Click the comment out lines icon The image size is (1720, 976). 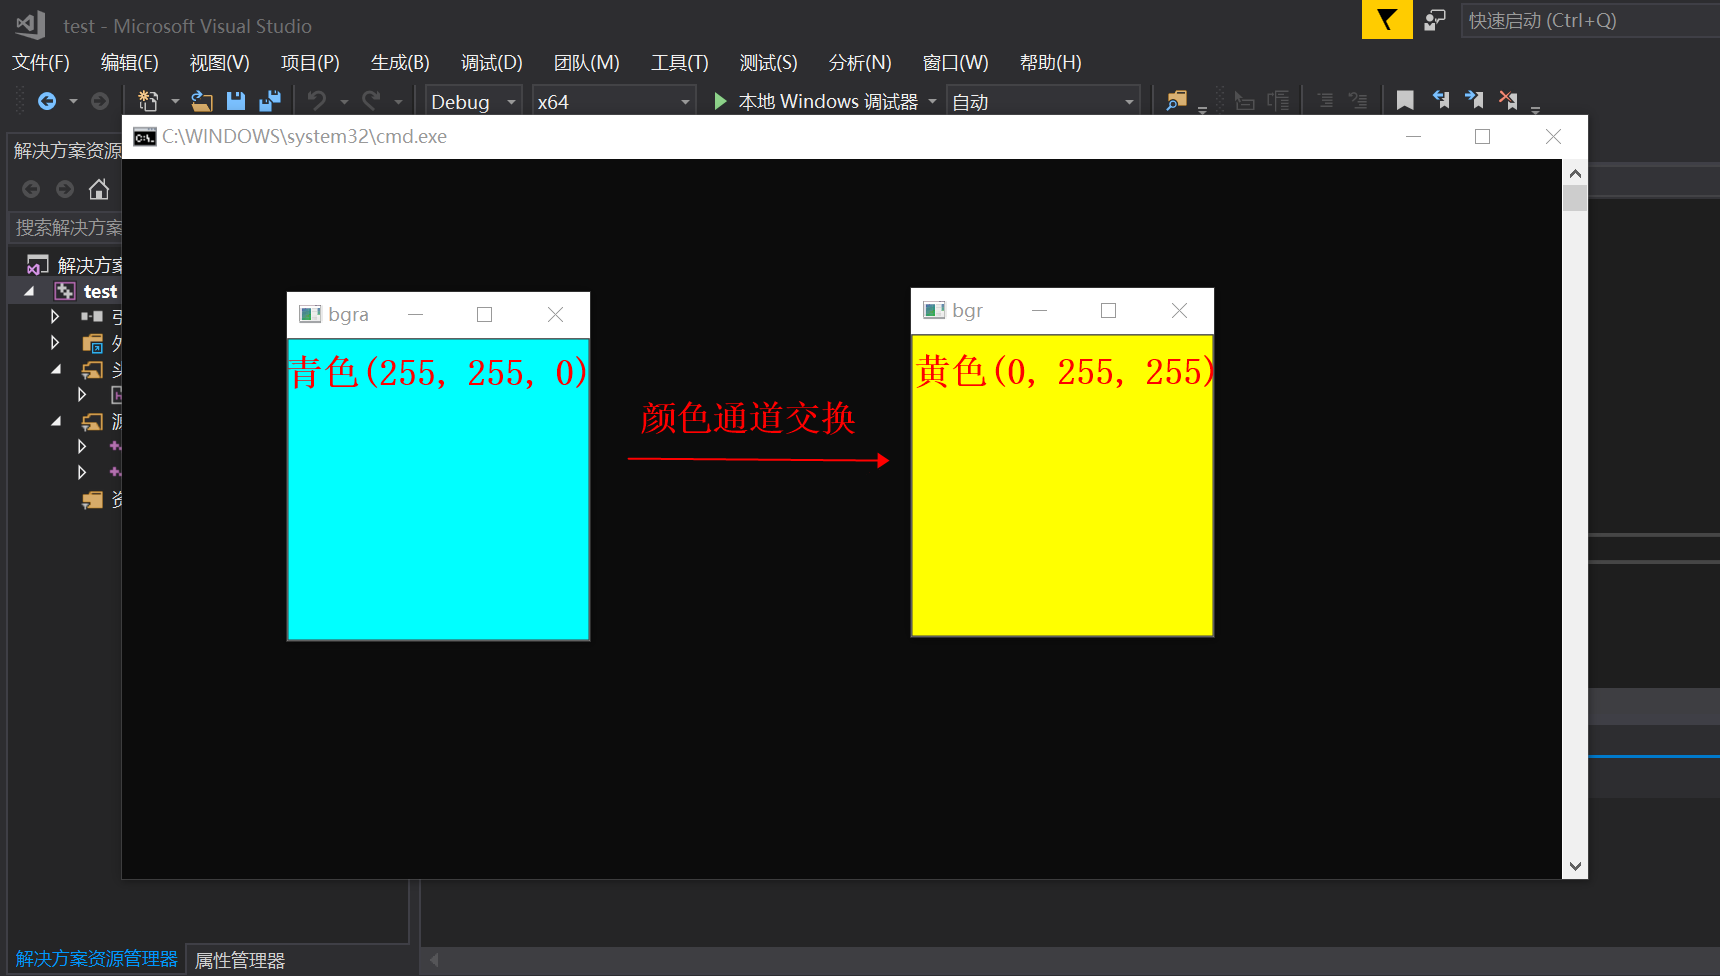pos(1325,101)
